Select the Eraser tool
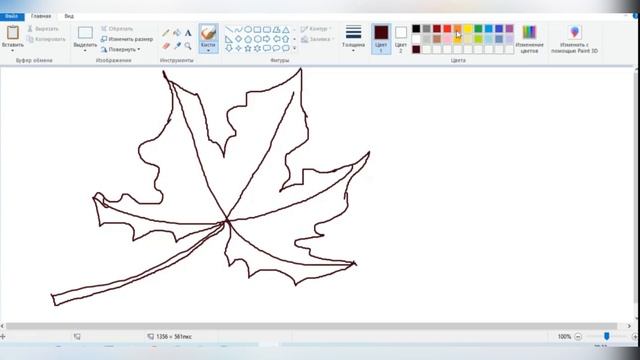This screenshot has width=640, height=360. point(166,46)
